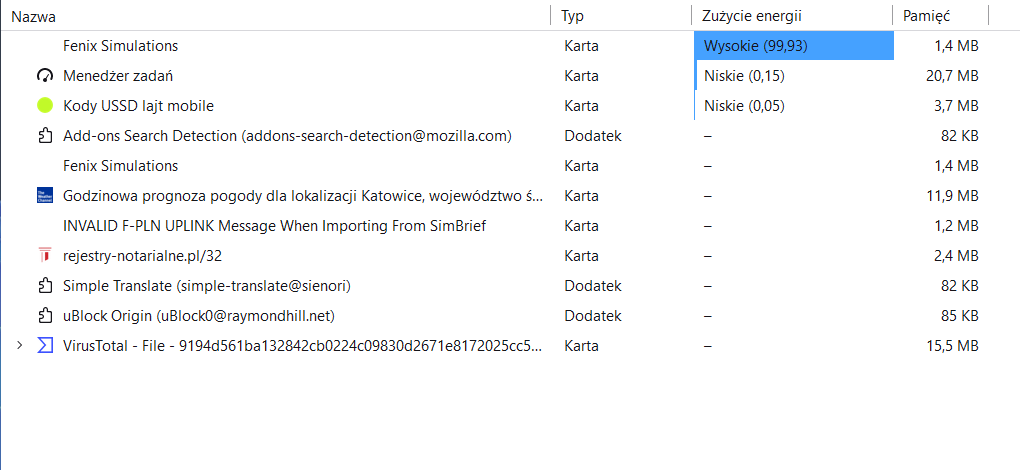The image size is (1020, 470).
Task: Select uBlock Origin add-on name
Action: [199, 316]
